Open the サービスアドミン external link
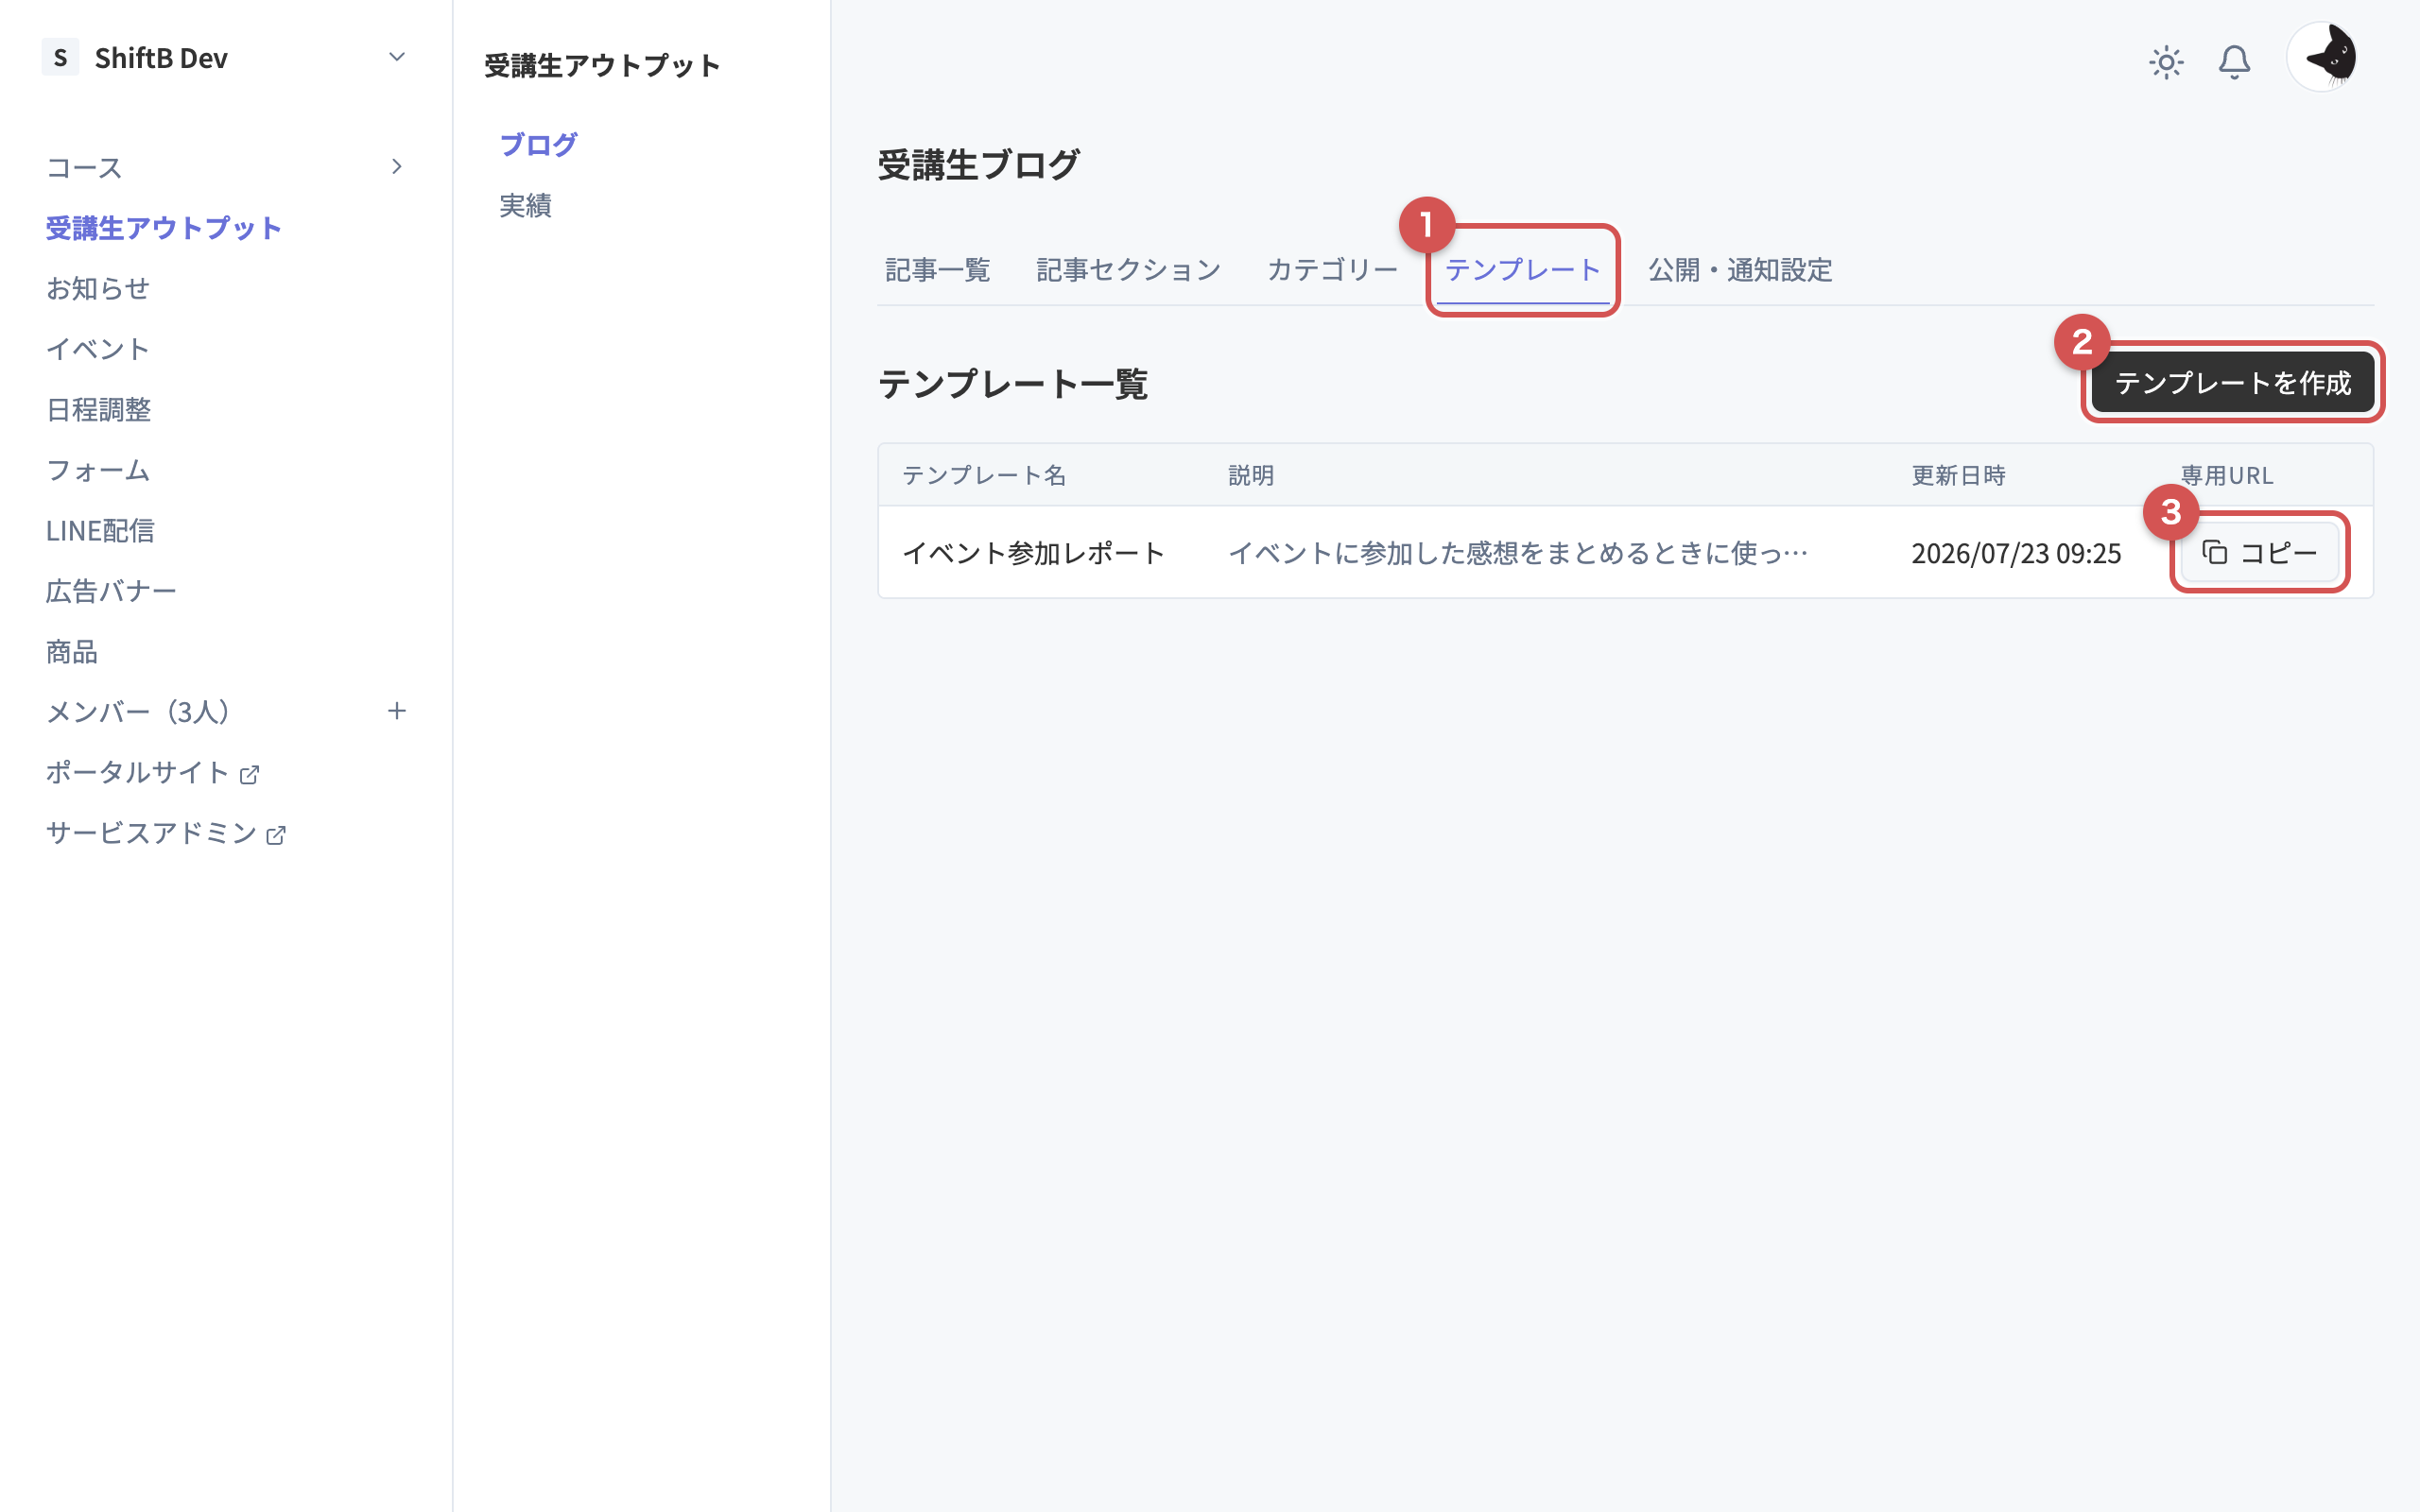The image size is (2420, 1512). coord(166,833)
